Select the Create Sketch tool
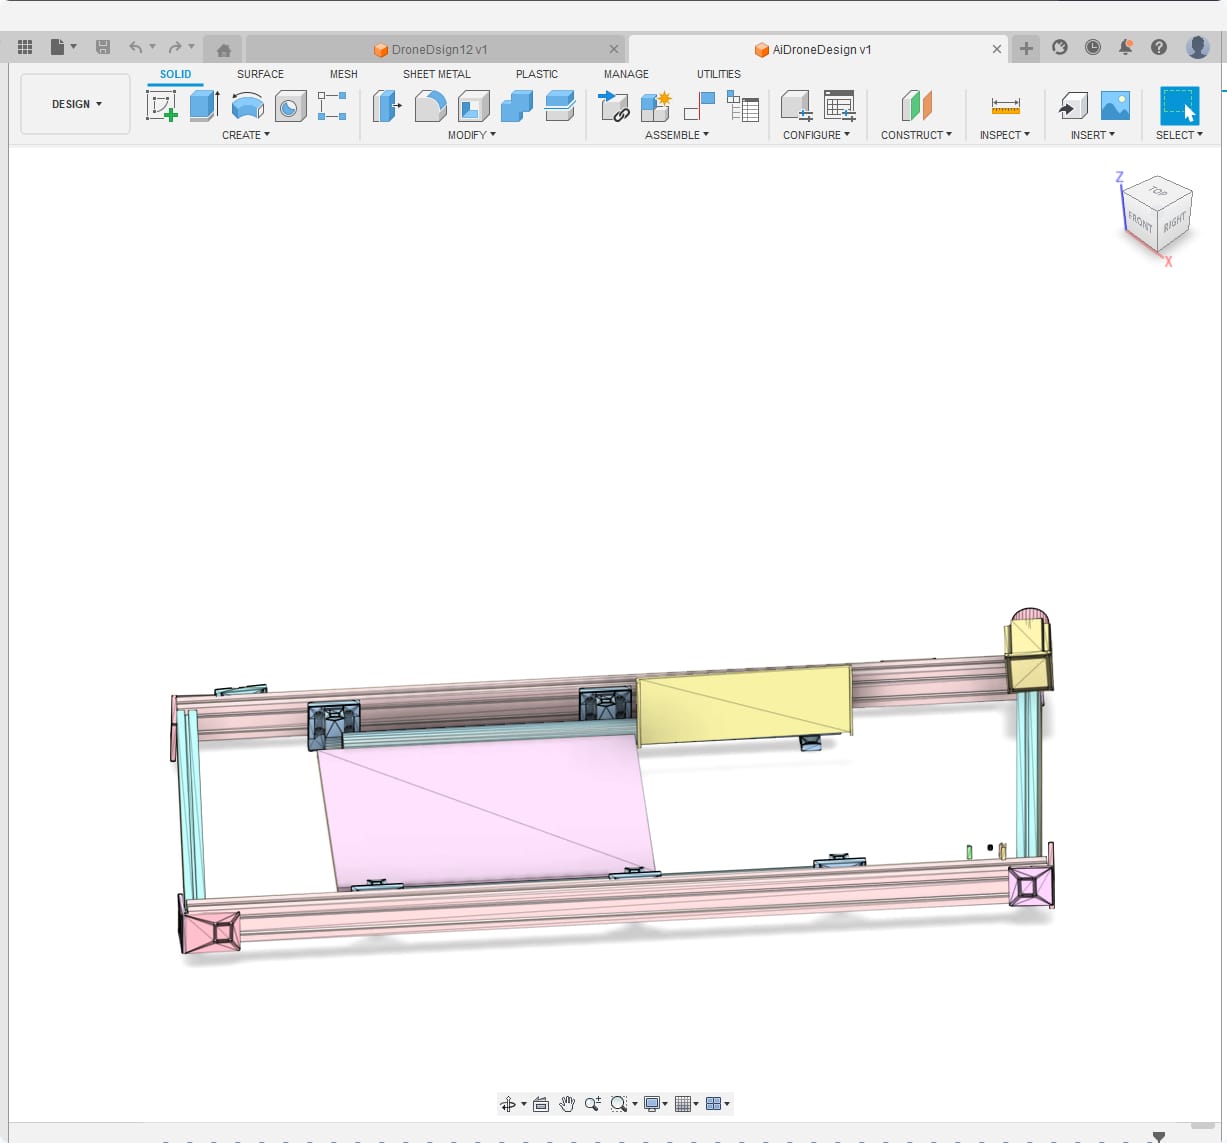 coord(161,105)
